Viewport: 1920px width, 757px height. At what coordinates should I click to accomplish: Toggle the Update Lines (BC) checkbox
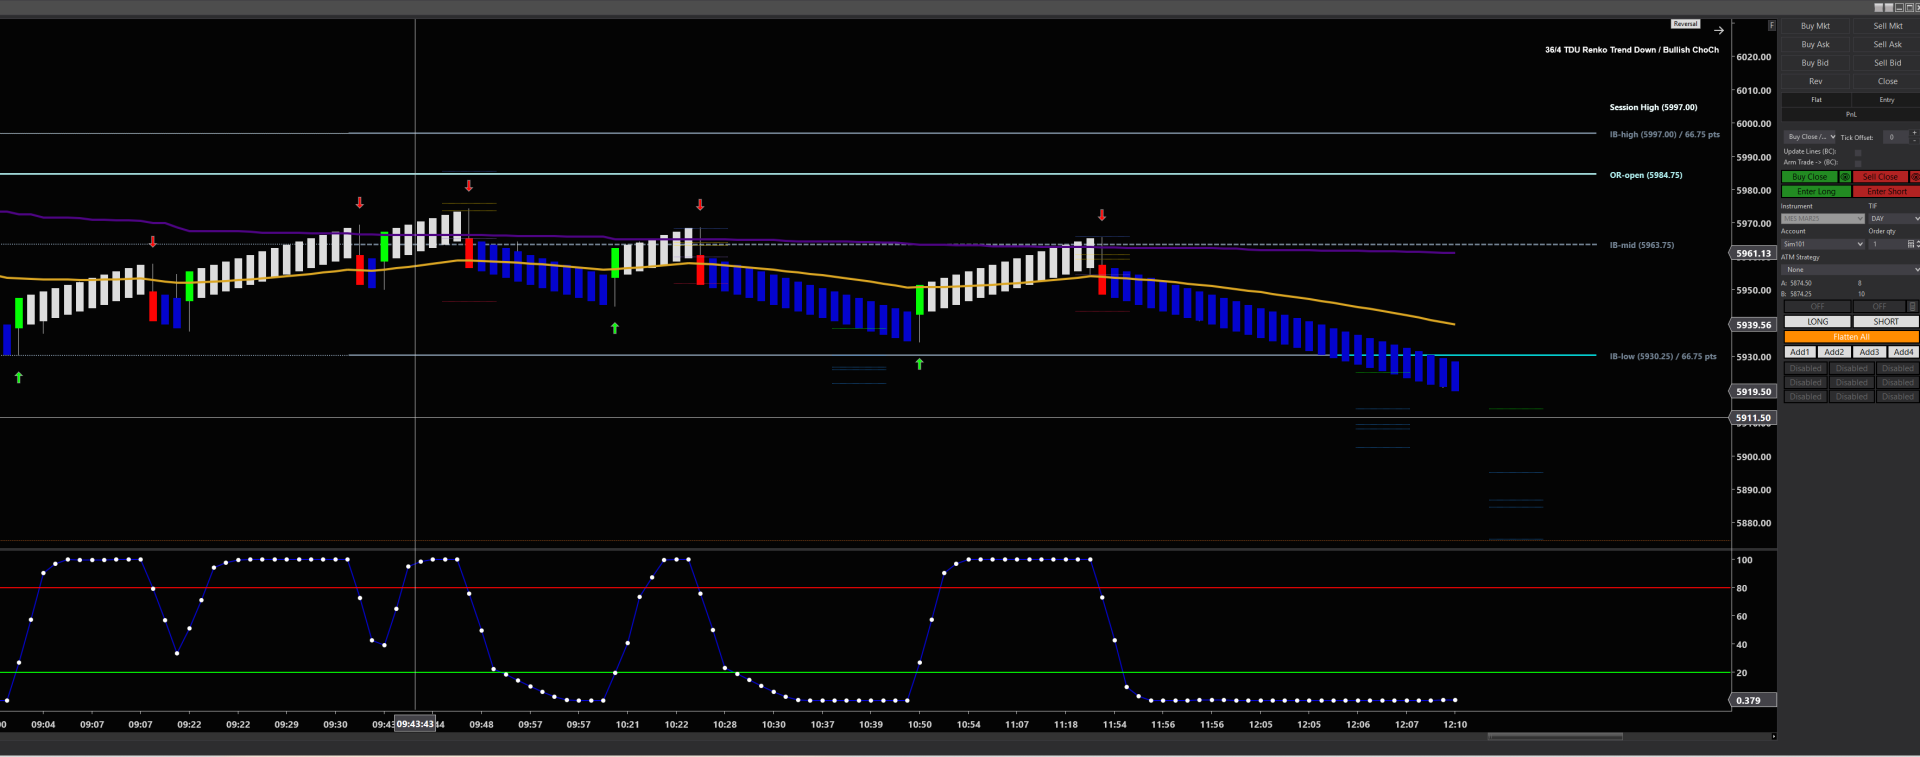pyautogui.click(x=1858, y=153)
